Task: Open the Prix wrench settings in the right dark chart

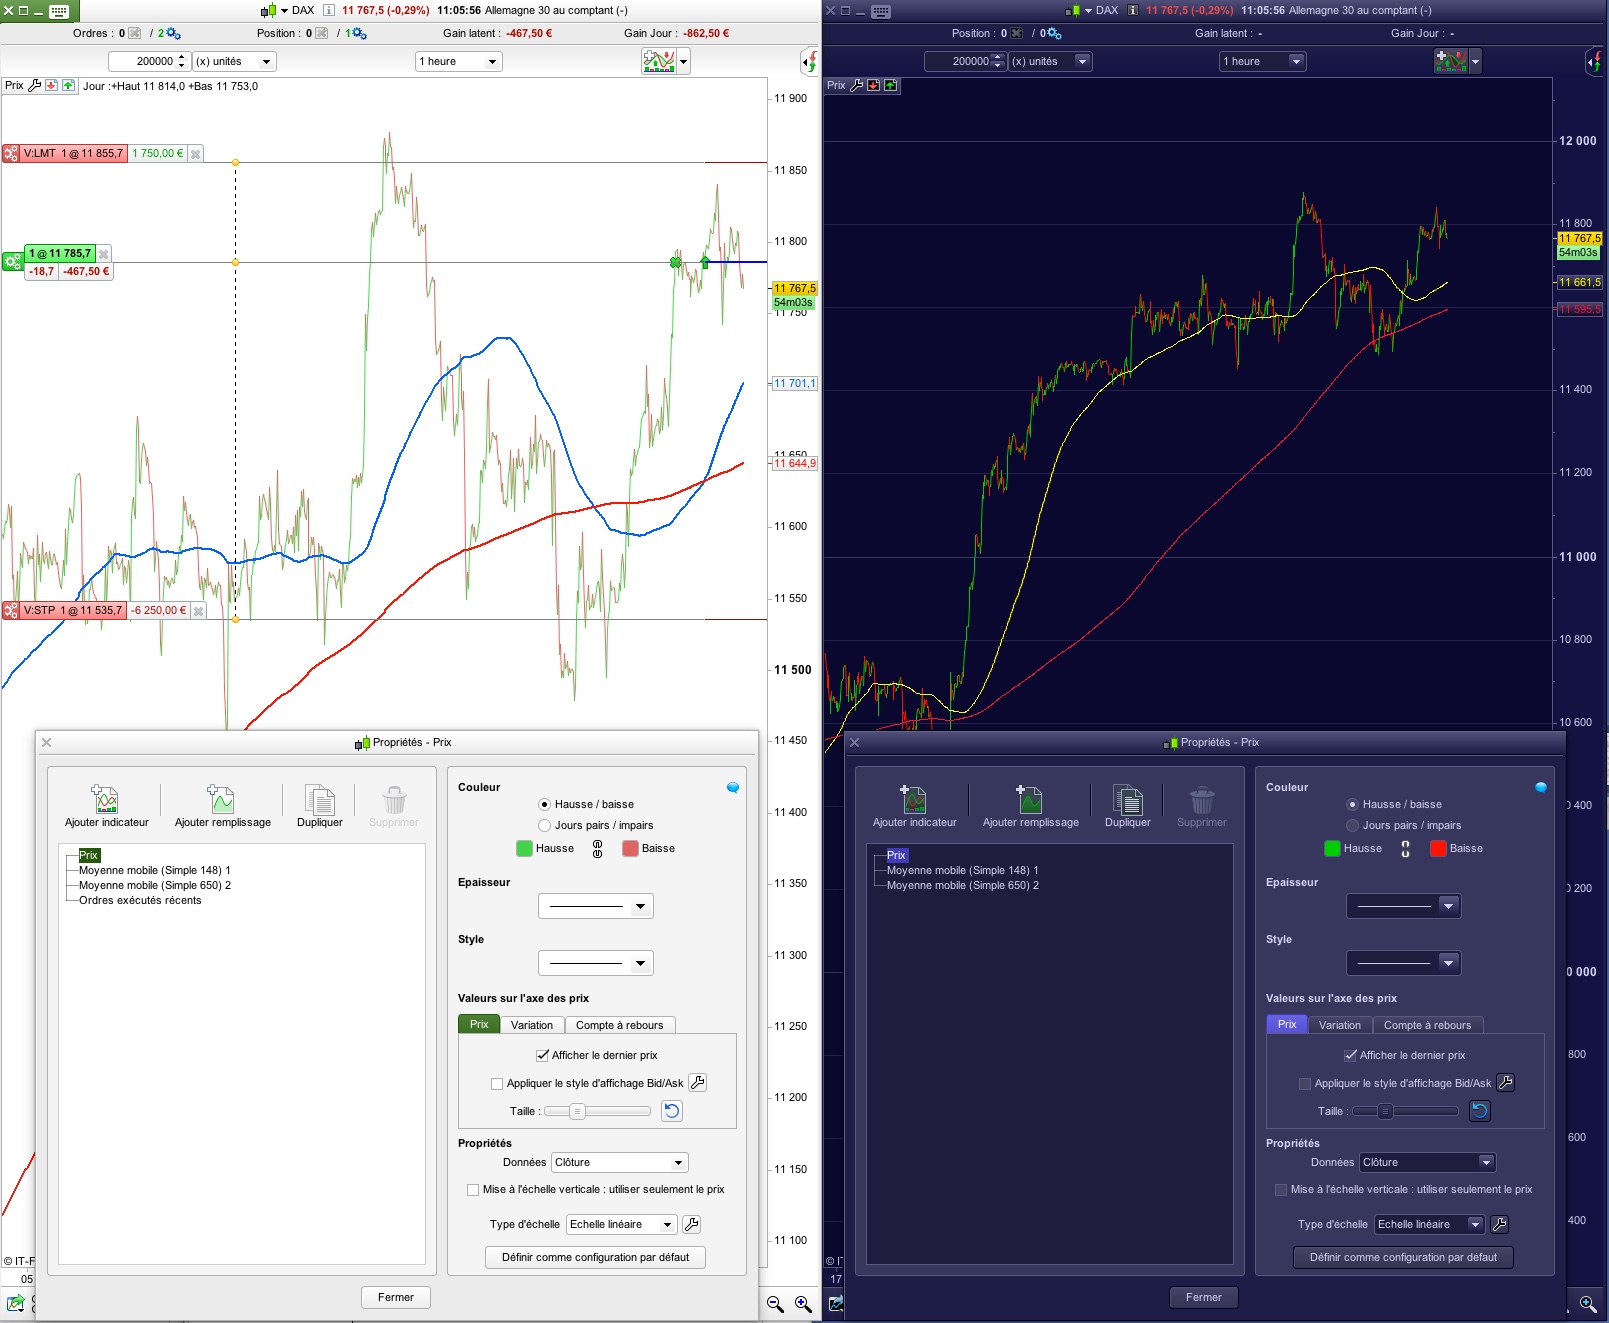Action: [x=857, y=85]
